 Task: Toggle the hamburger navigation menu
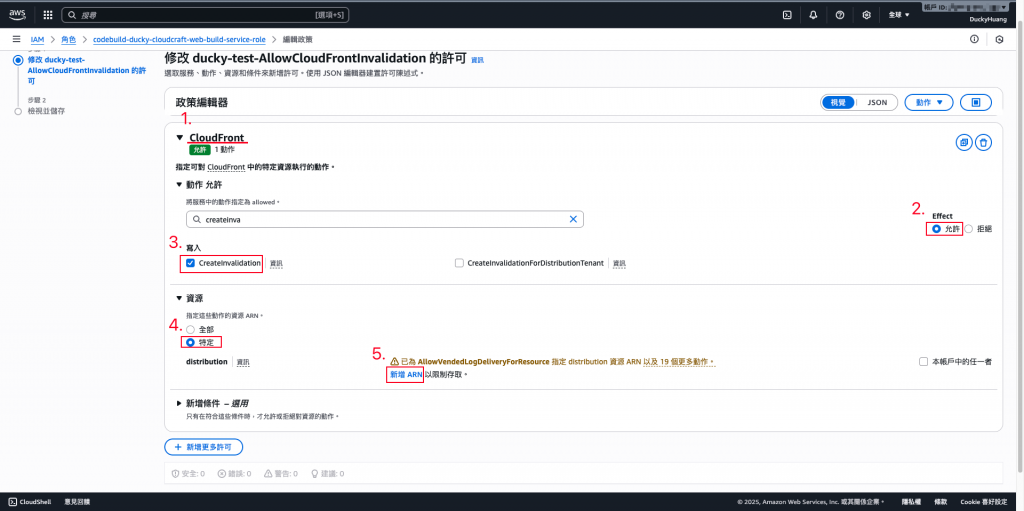pos(16,39)
